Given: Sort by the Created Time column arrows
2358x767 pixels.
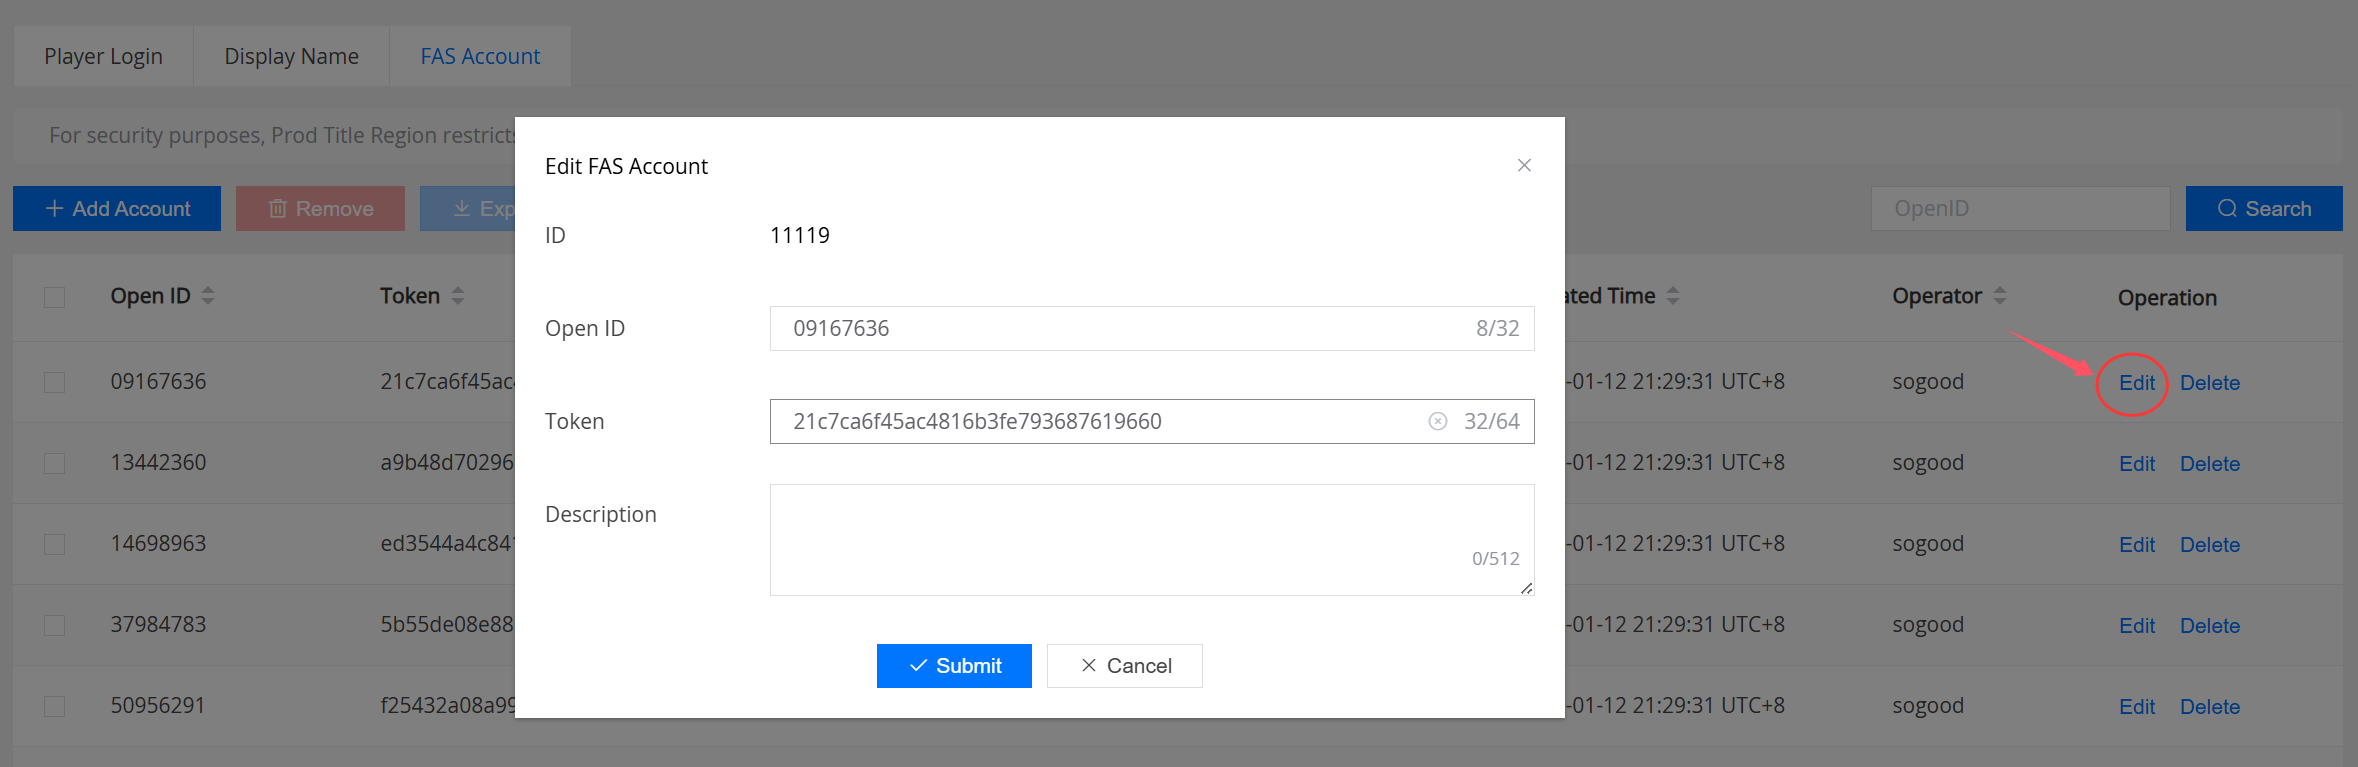Looking at the screenshot, I should point(1673,296).
